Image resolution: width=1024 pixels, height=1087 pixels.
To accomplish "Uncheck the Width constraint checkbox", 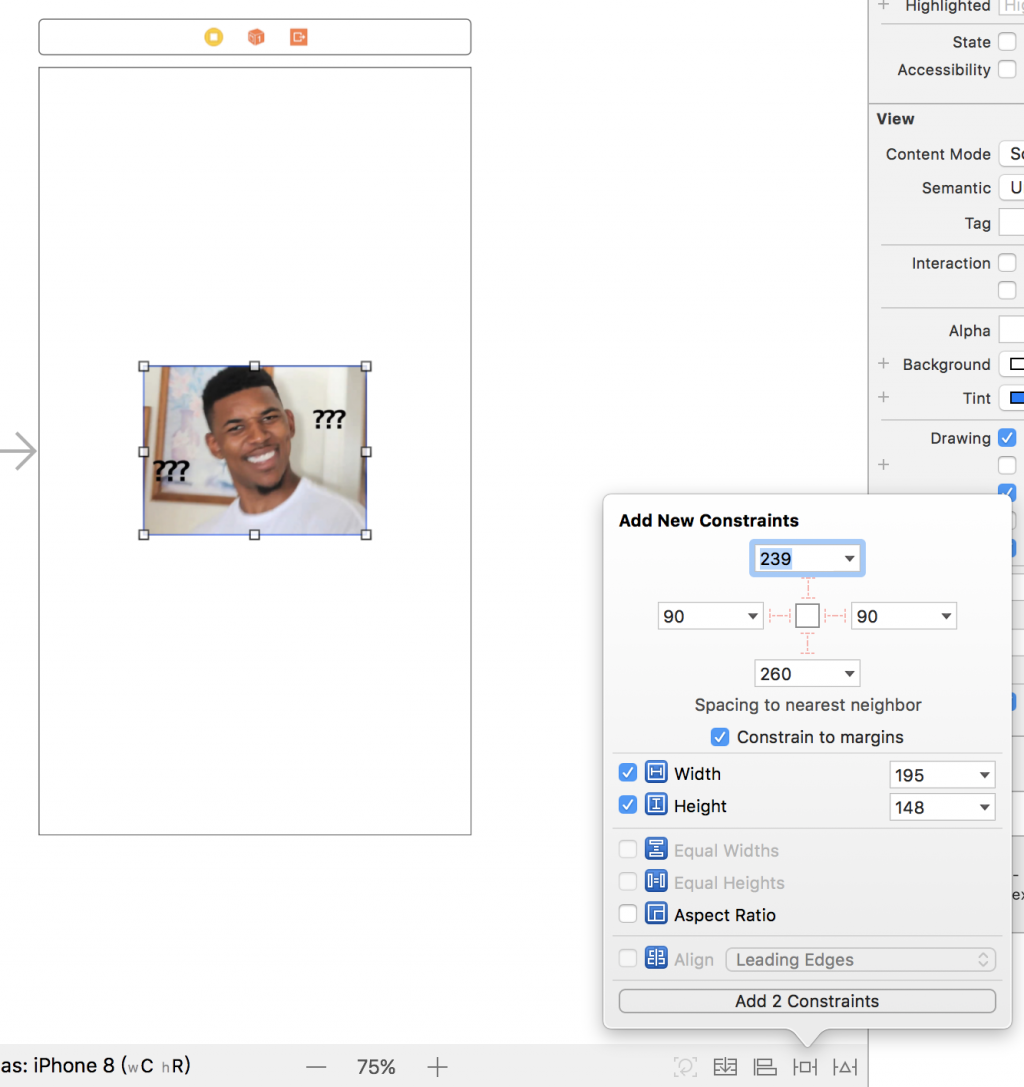I will (627, 772).
